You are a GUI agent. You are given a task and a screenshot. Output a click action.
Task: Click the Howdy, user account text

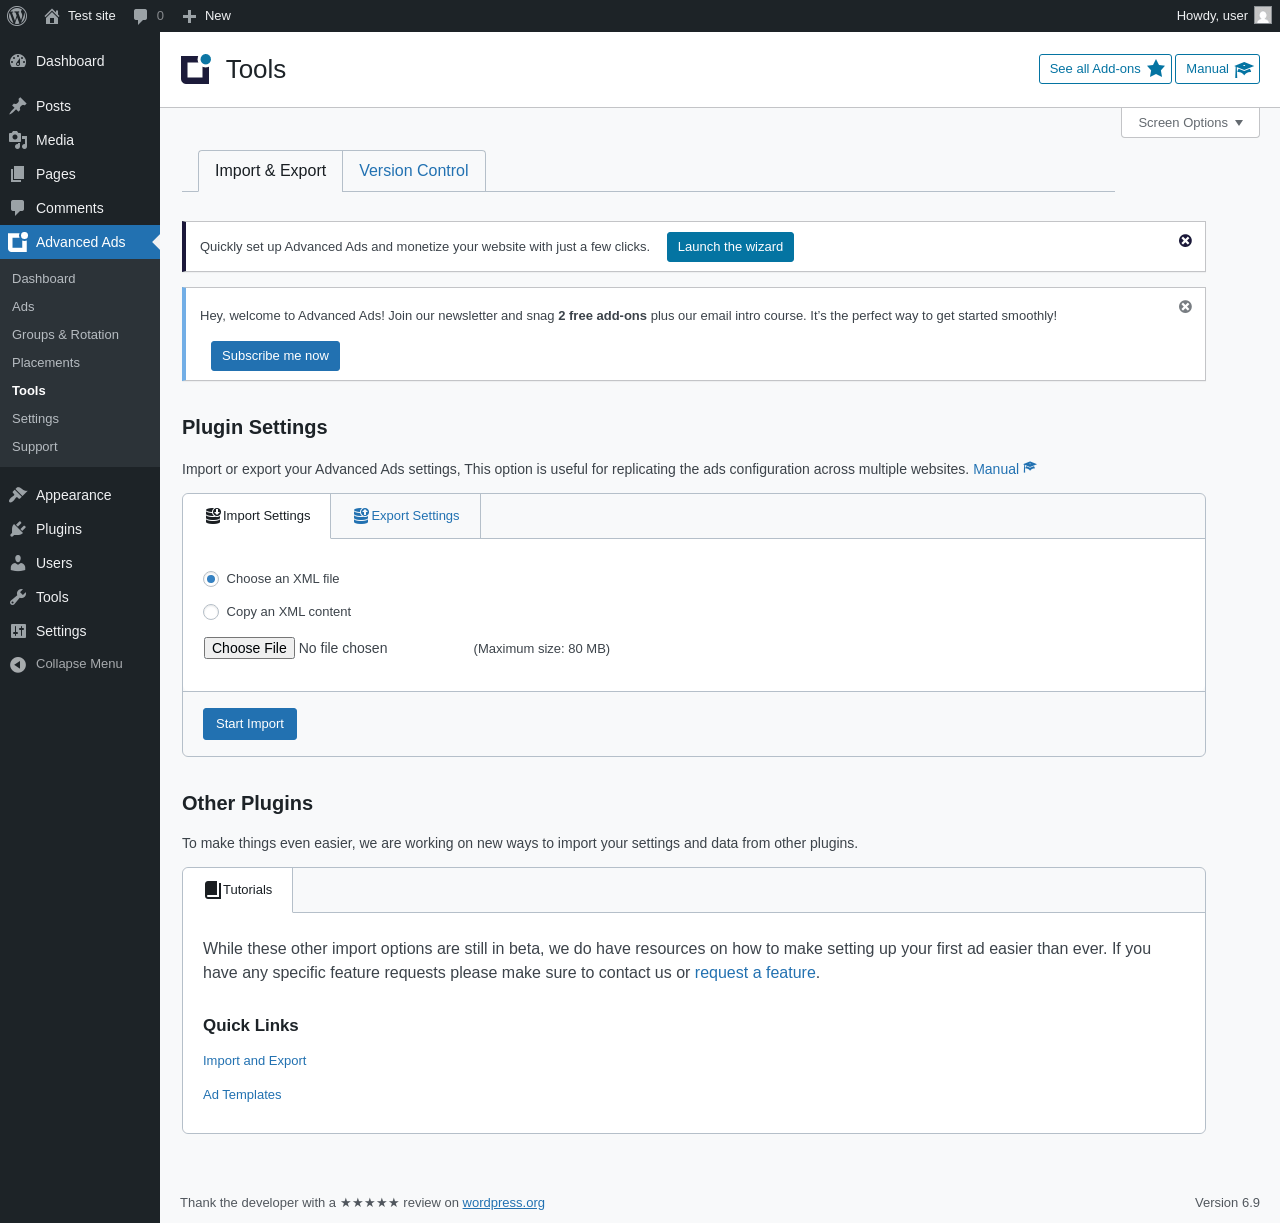point(1212,16)
